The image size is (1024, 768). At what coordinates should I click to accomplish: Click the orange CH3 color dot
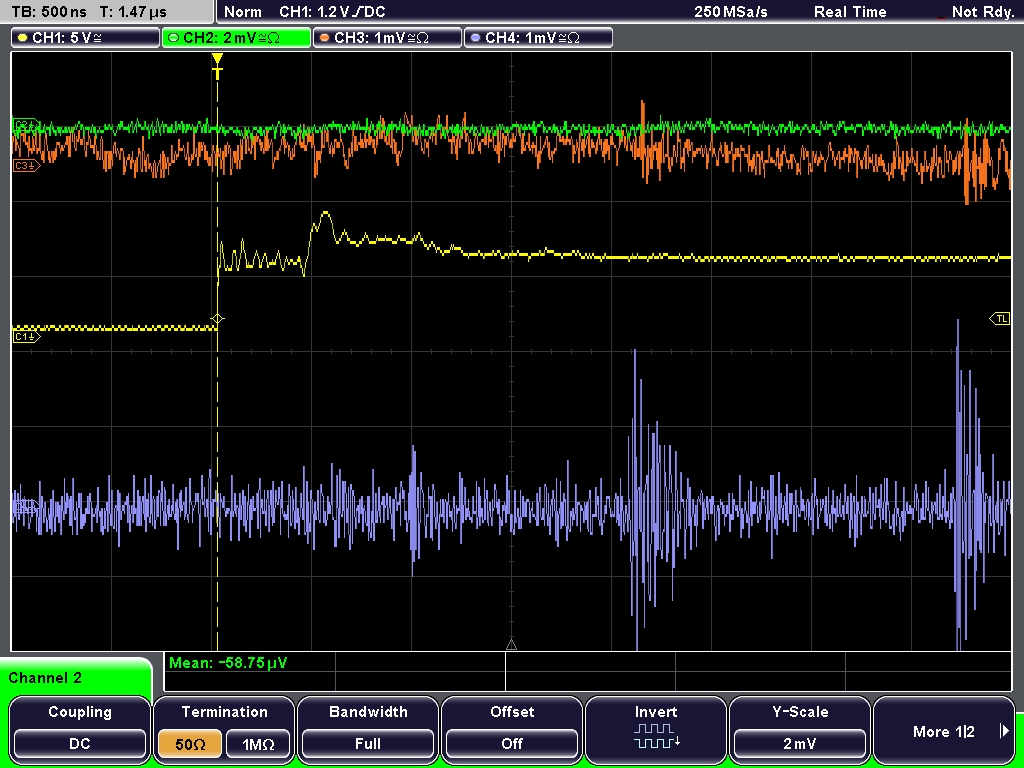[325, 38]
